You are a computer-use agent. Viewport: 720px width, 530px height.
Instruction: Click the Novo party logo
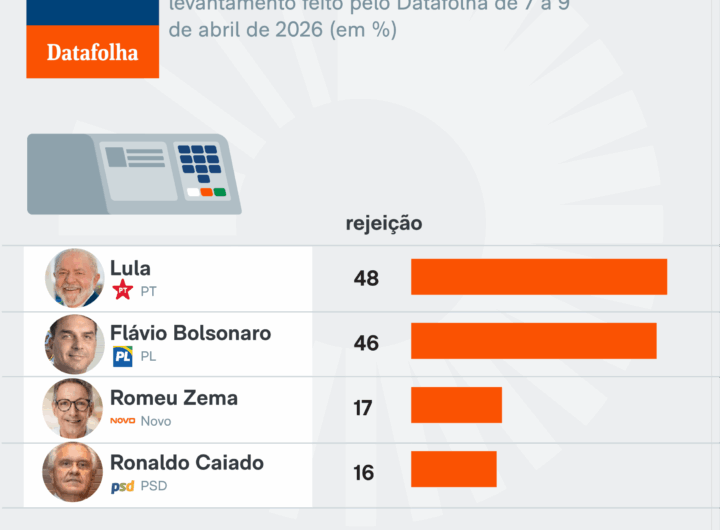[122, 421]
